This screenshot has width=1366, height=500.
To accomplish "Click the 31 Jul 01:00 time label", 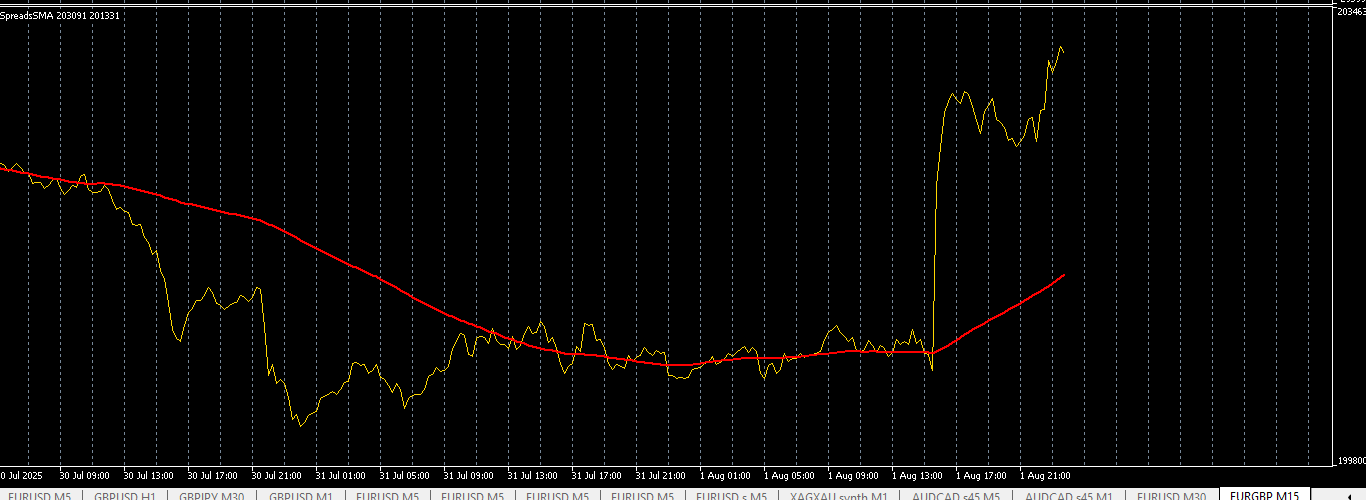I will point(340,475).
